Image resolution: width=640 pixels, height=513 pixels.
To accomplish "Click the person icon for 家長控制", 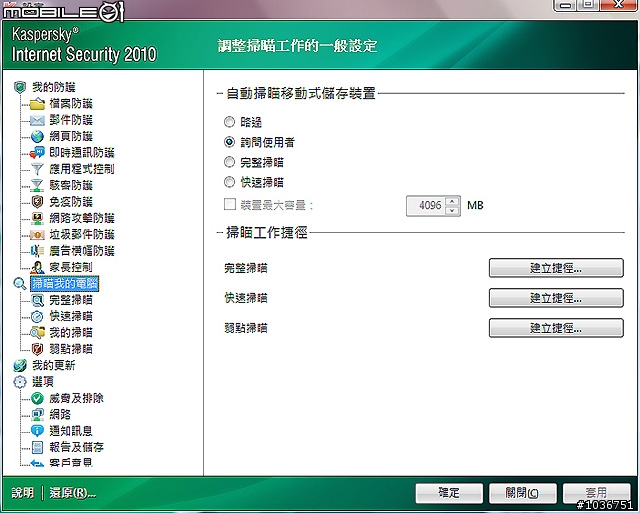I will pyautogui.click(x=37, y=267).
